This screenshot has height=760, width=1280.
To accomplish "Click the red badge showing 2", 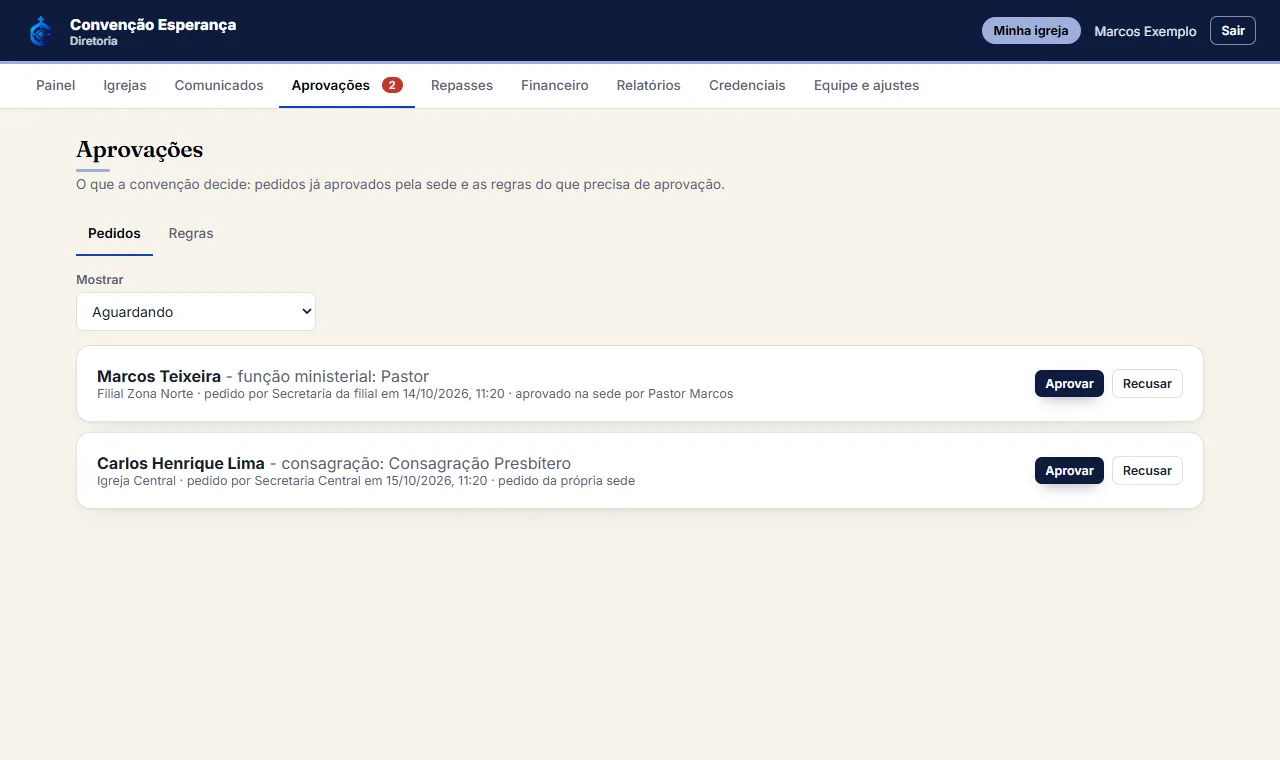I will (392, 85).
